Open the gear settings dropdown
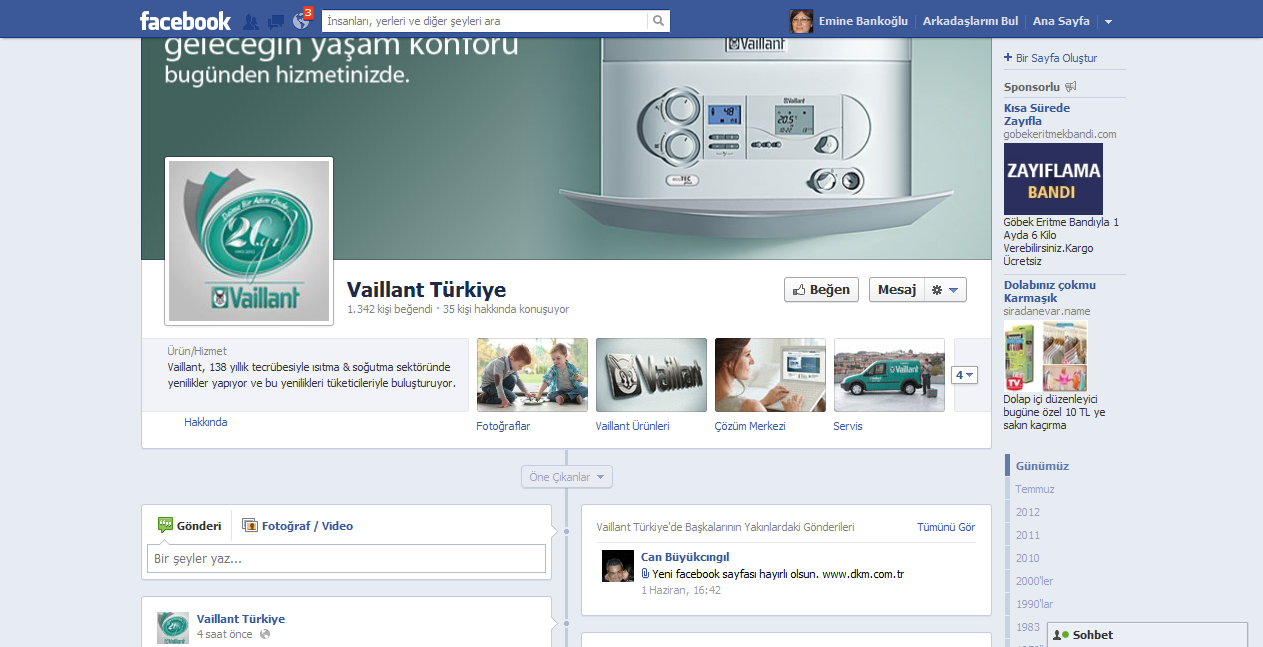The width and height of the screenshot is (1263, 647). (x=946, y=290)
